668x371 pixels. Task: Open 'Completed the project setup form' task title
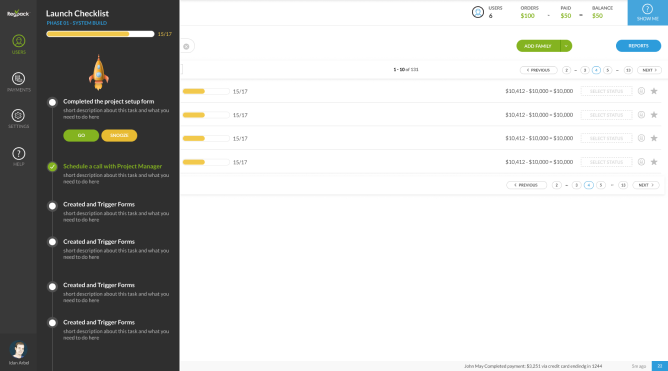(109, 101)
